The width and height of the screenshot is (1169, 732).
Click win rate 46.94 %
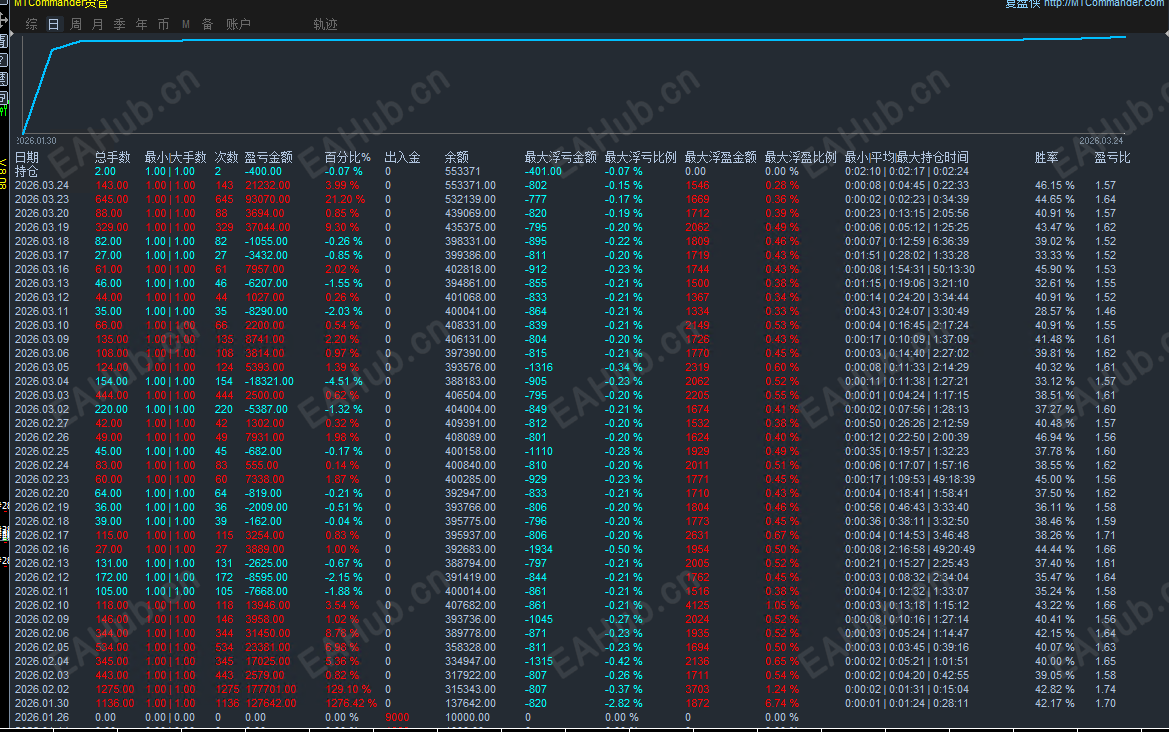point(1054,438)
